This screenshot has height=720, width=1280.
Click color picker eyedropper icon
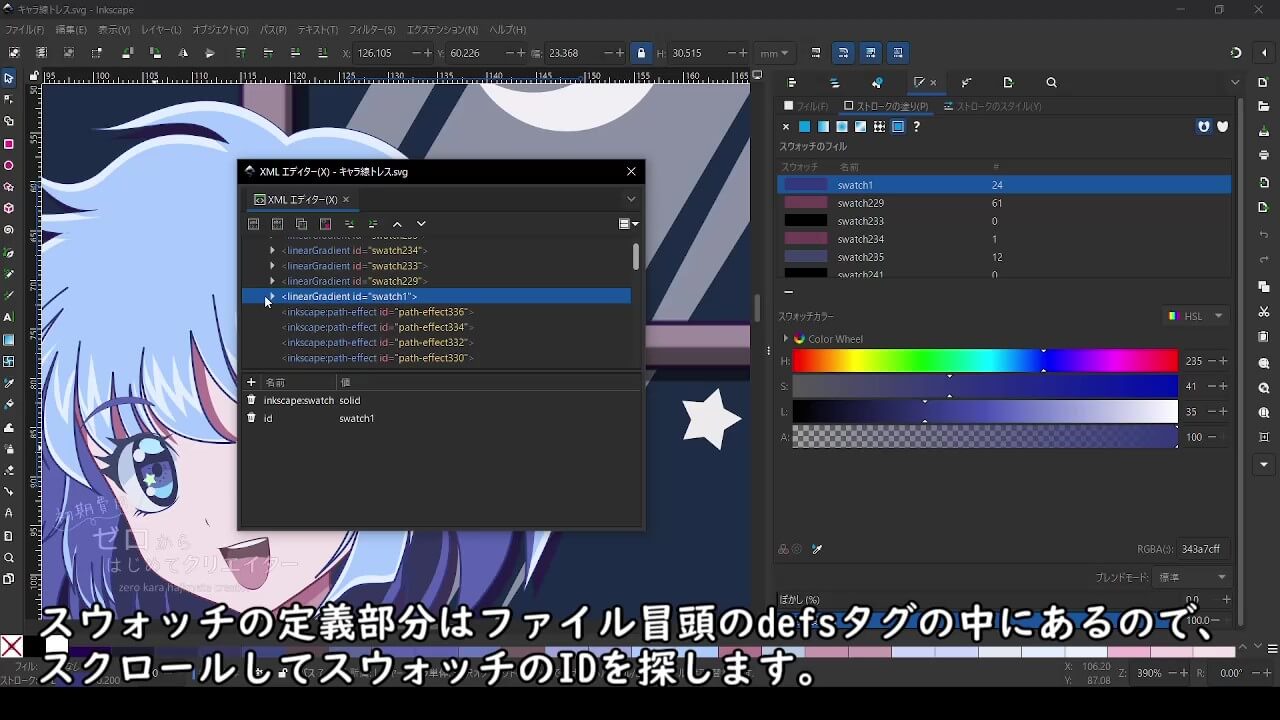[817, 549]
